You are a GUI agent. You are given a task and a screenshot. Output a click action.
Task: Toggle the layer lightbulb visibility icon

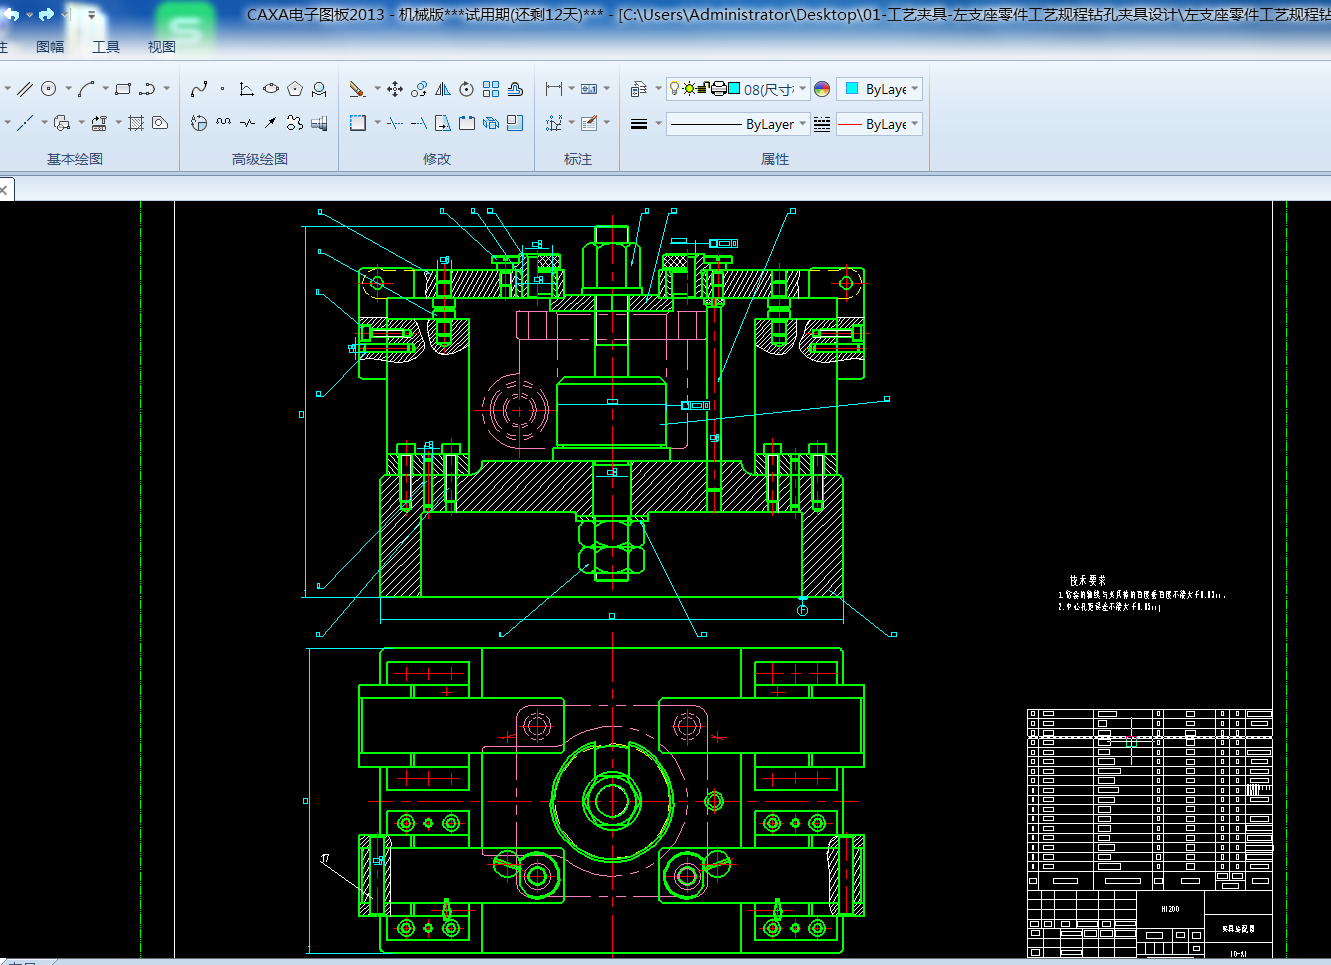tap(675, 88)
